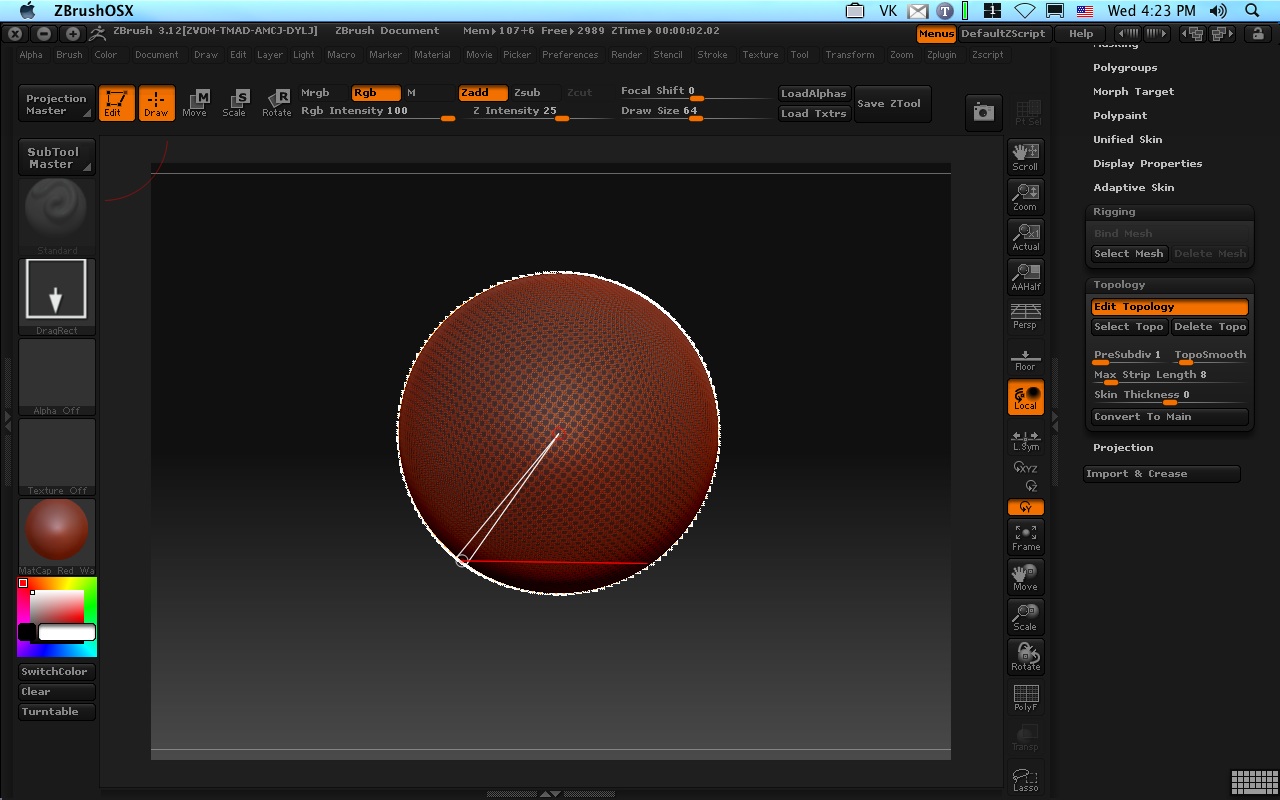The width and height of the screenshot is (1280, 800).
Task: Open the Standard brush thumbnail
Action: (x=57, y=216)
